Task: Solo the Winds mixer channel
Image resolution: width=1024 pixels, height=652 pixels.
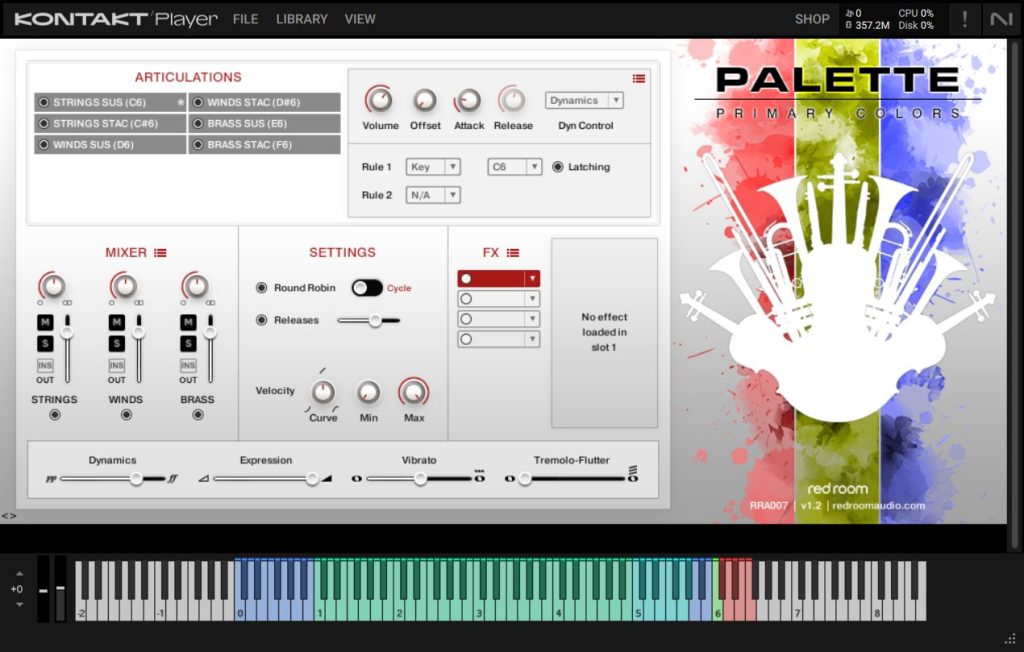Action: (x=116, y=343)
